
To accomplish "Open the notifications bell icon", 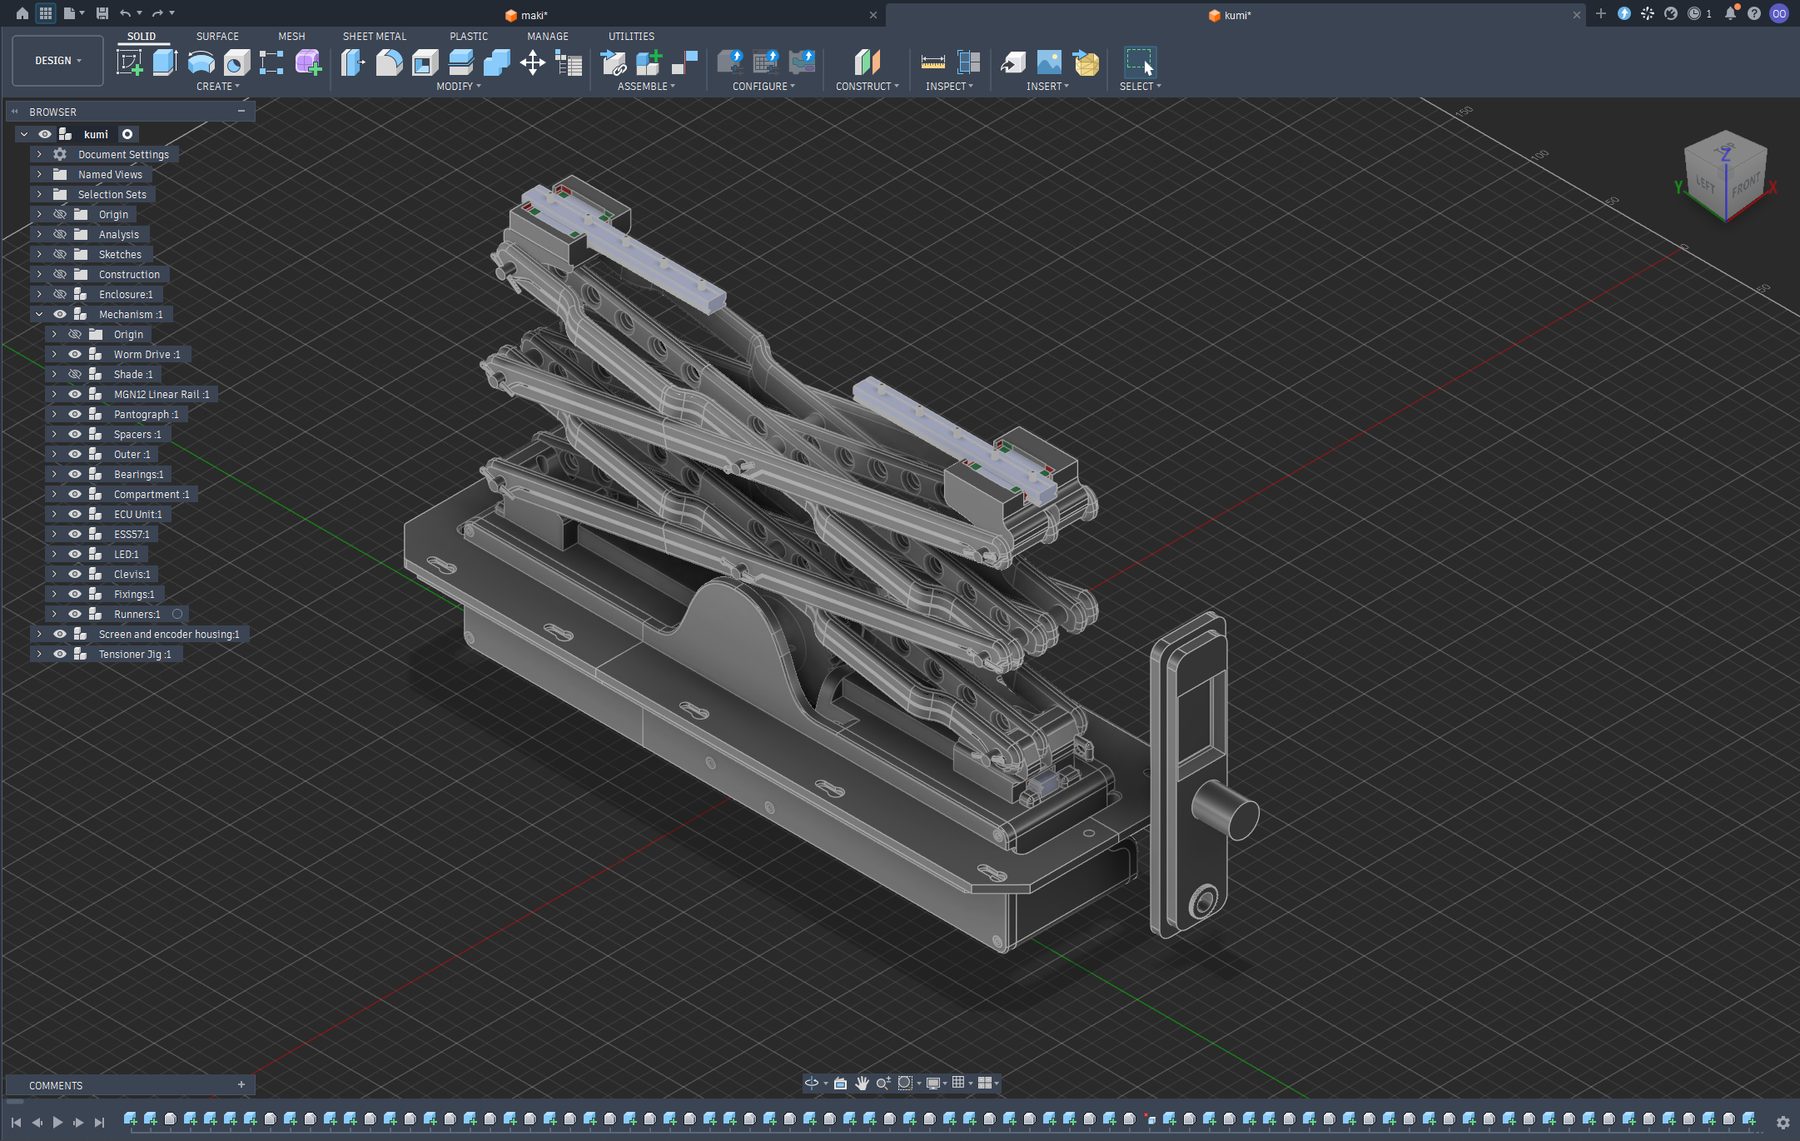I will (1730, 13).
